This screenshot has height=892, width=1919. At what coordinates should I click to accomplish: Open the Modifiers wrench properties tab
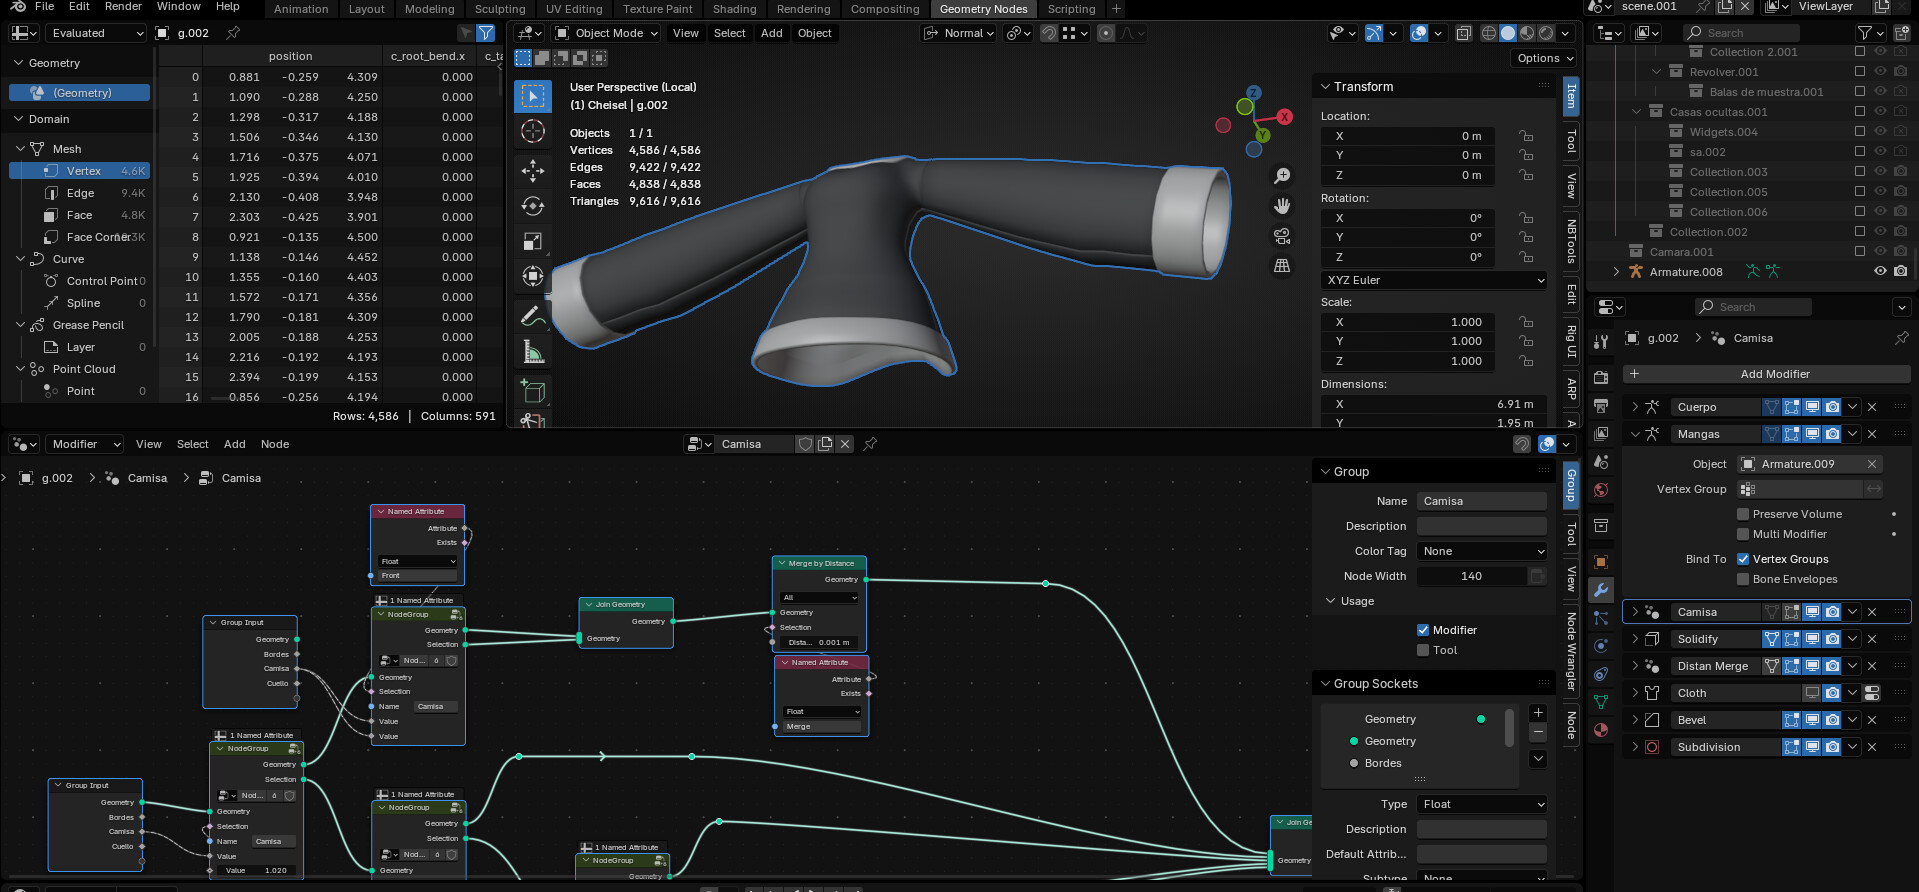click(1601, 590)
